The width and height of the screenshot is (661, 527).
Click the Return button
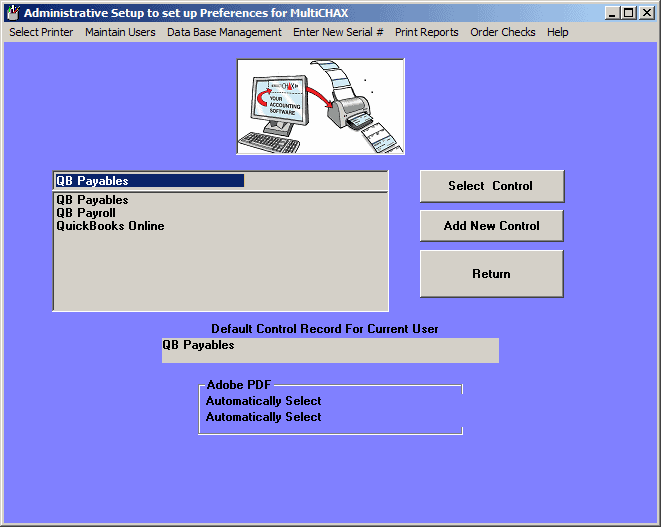coord(492,274)
